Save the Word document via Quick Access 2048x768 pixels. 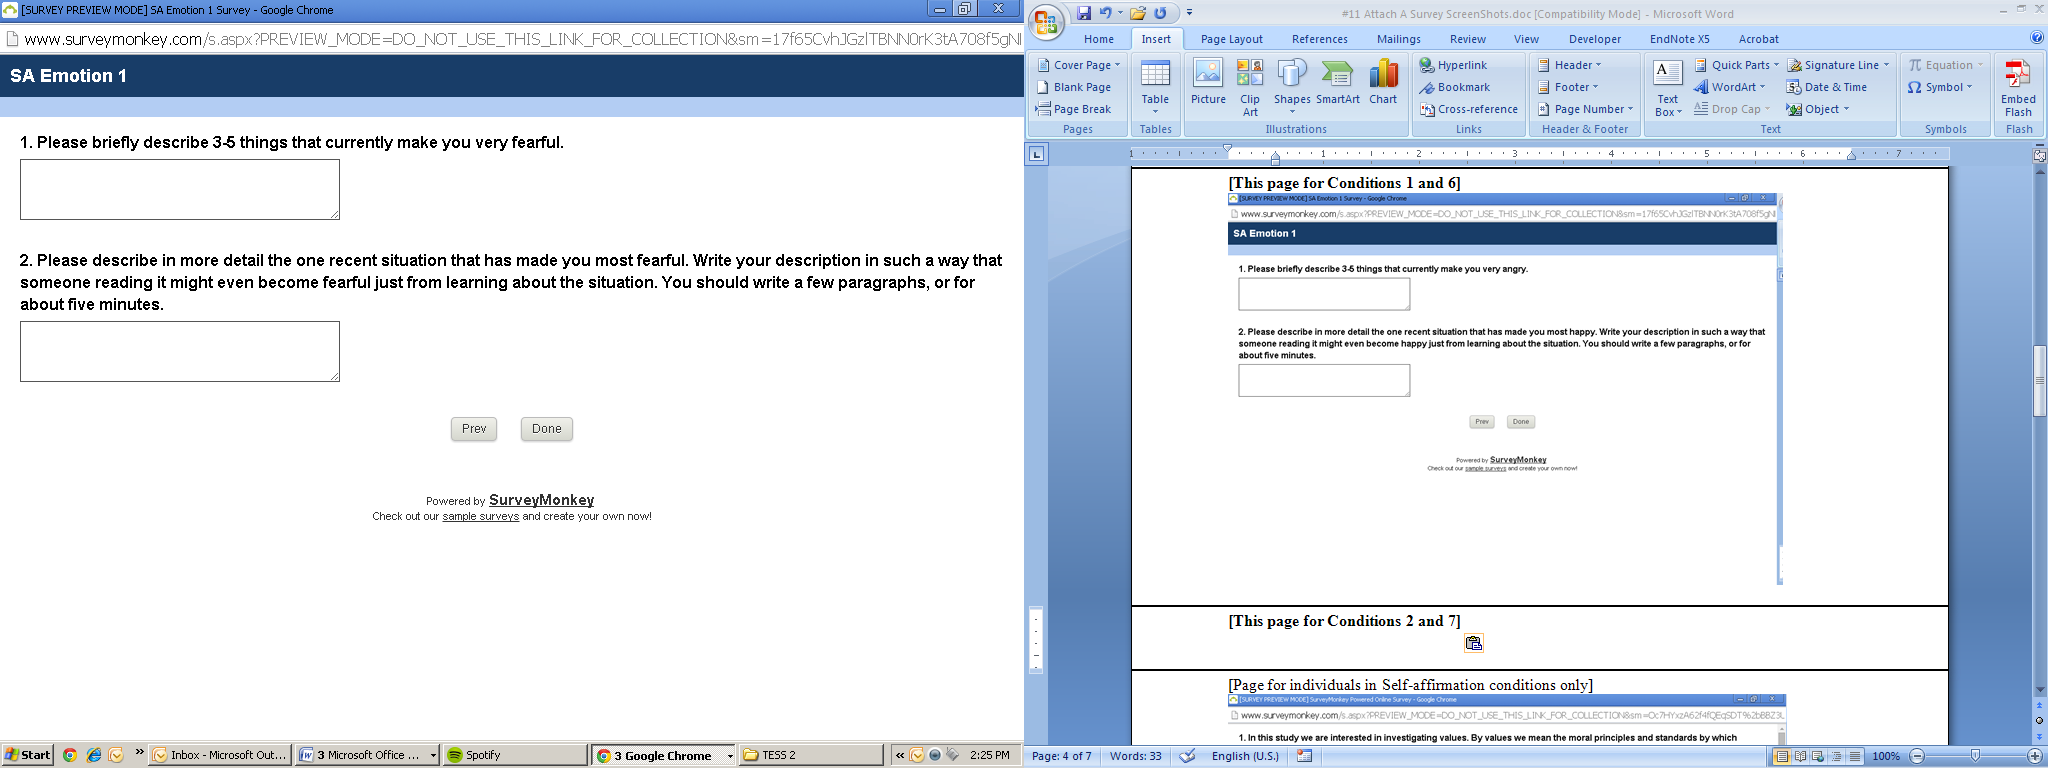tap(1084, 13)
